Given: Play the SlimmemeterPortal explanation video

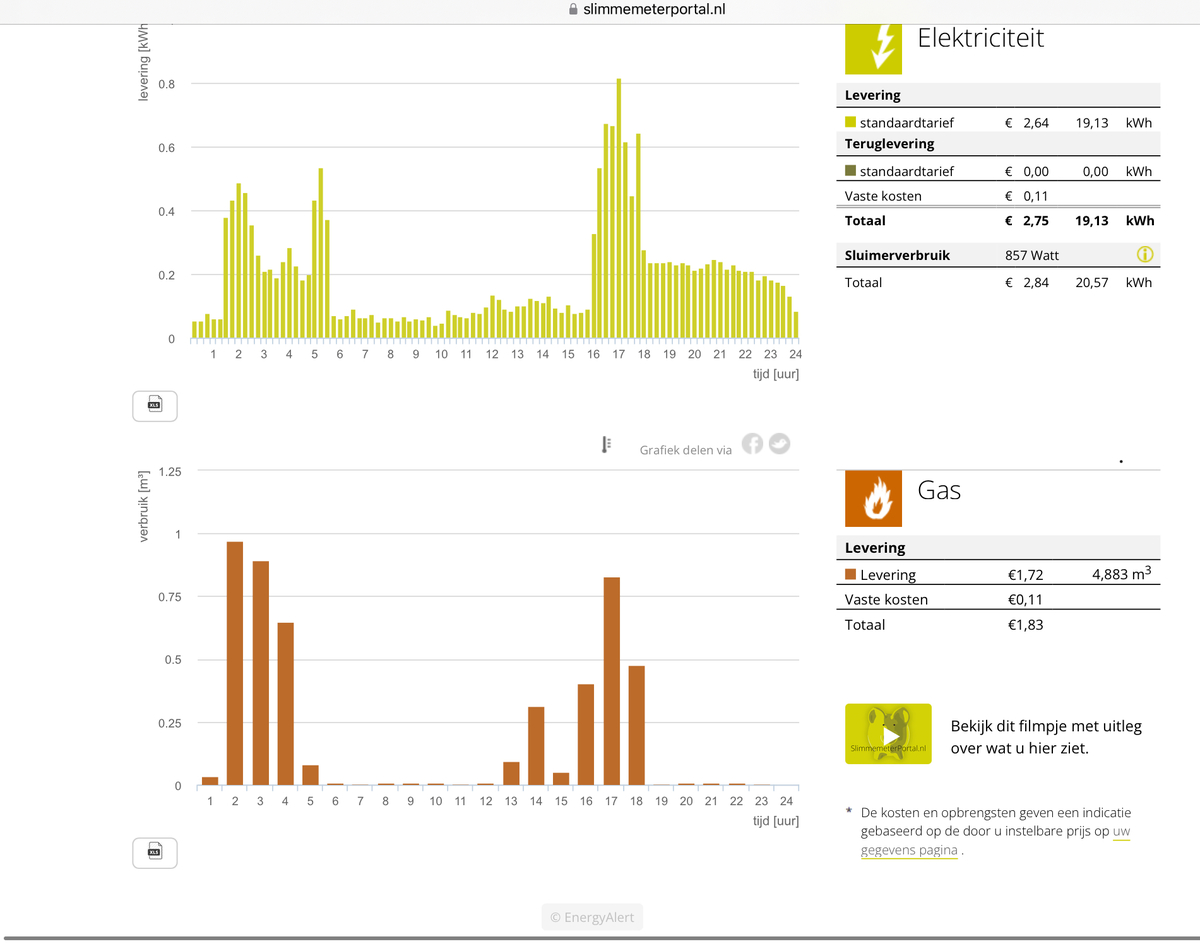Looking at the screenshot, I should pyautogui.click(x=888, y=734).
